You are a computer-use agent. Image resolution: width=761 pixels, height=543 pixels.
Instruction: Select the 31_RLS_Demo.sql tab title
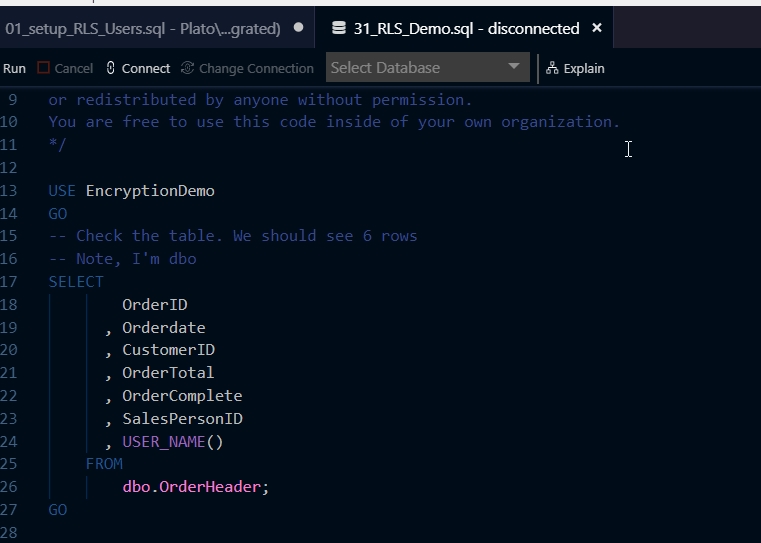[x=466, y=28]
